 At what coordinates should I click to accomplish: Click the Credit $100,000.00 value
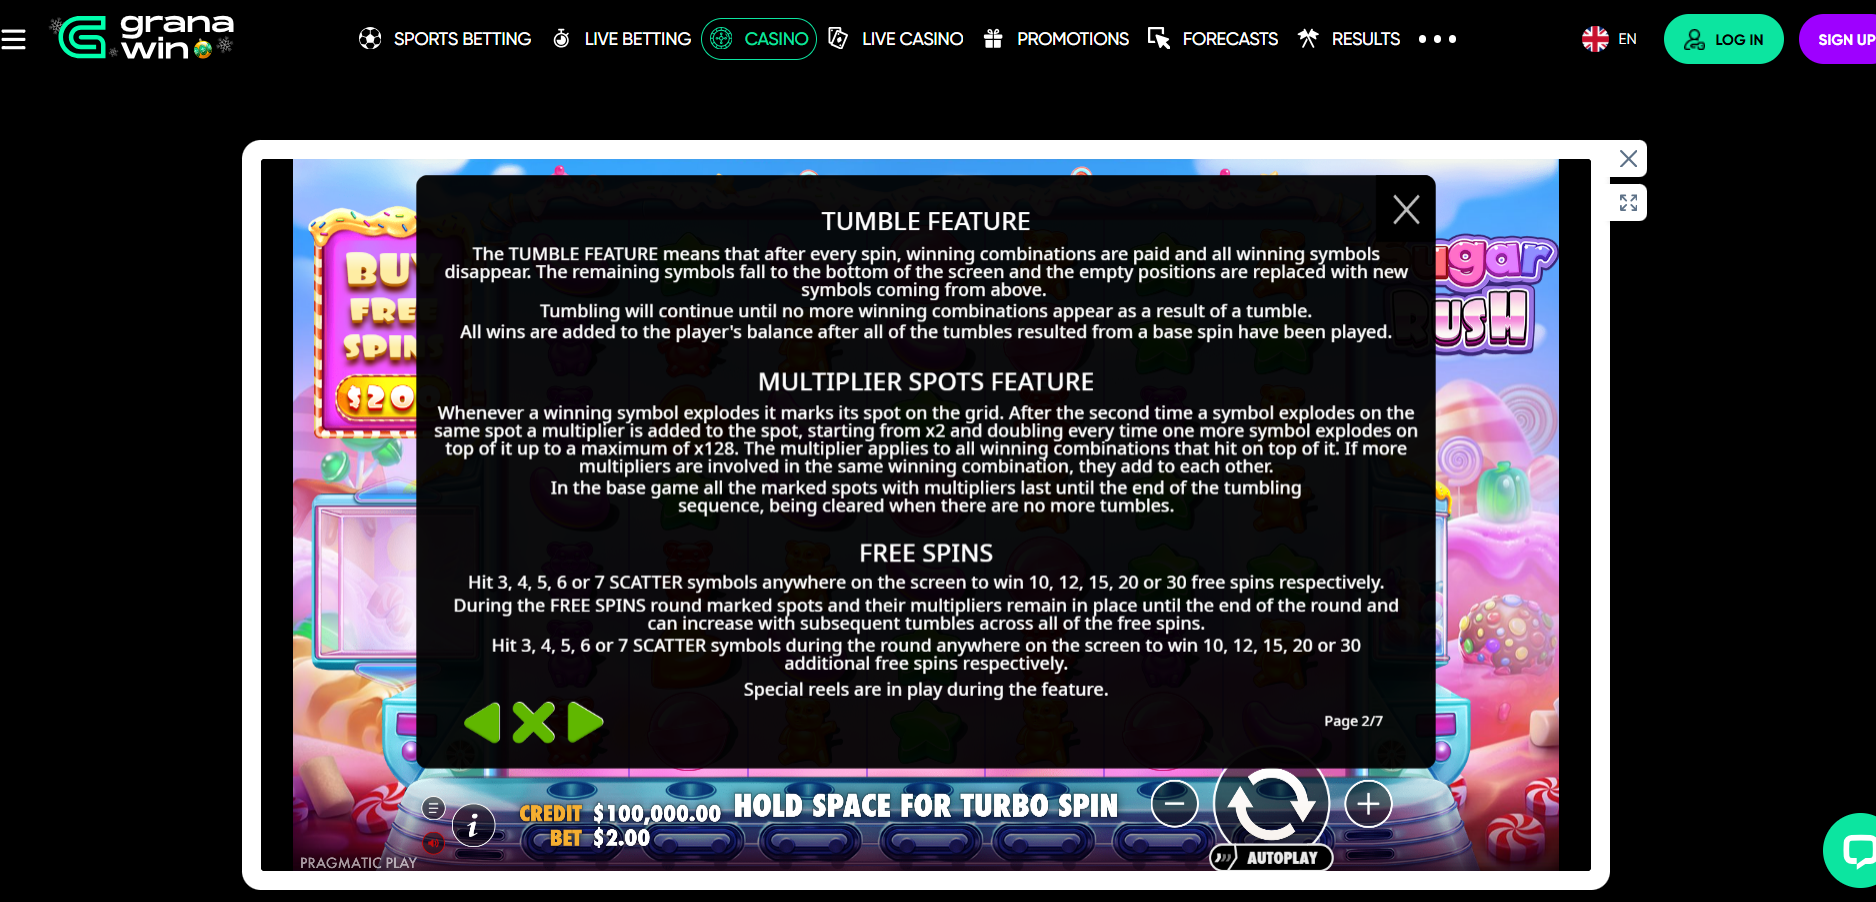tap(657, 813)
